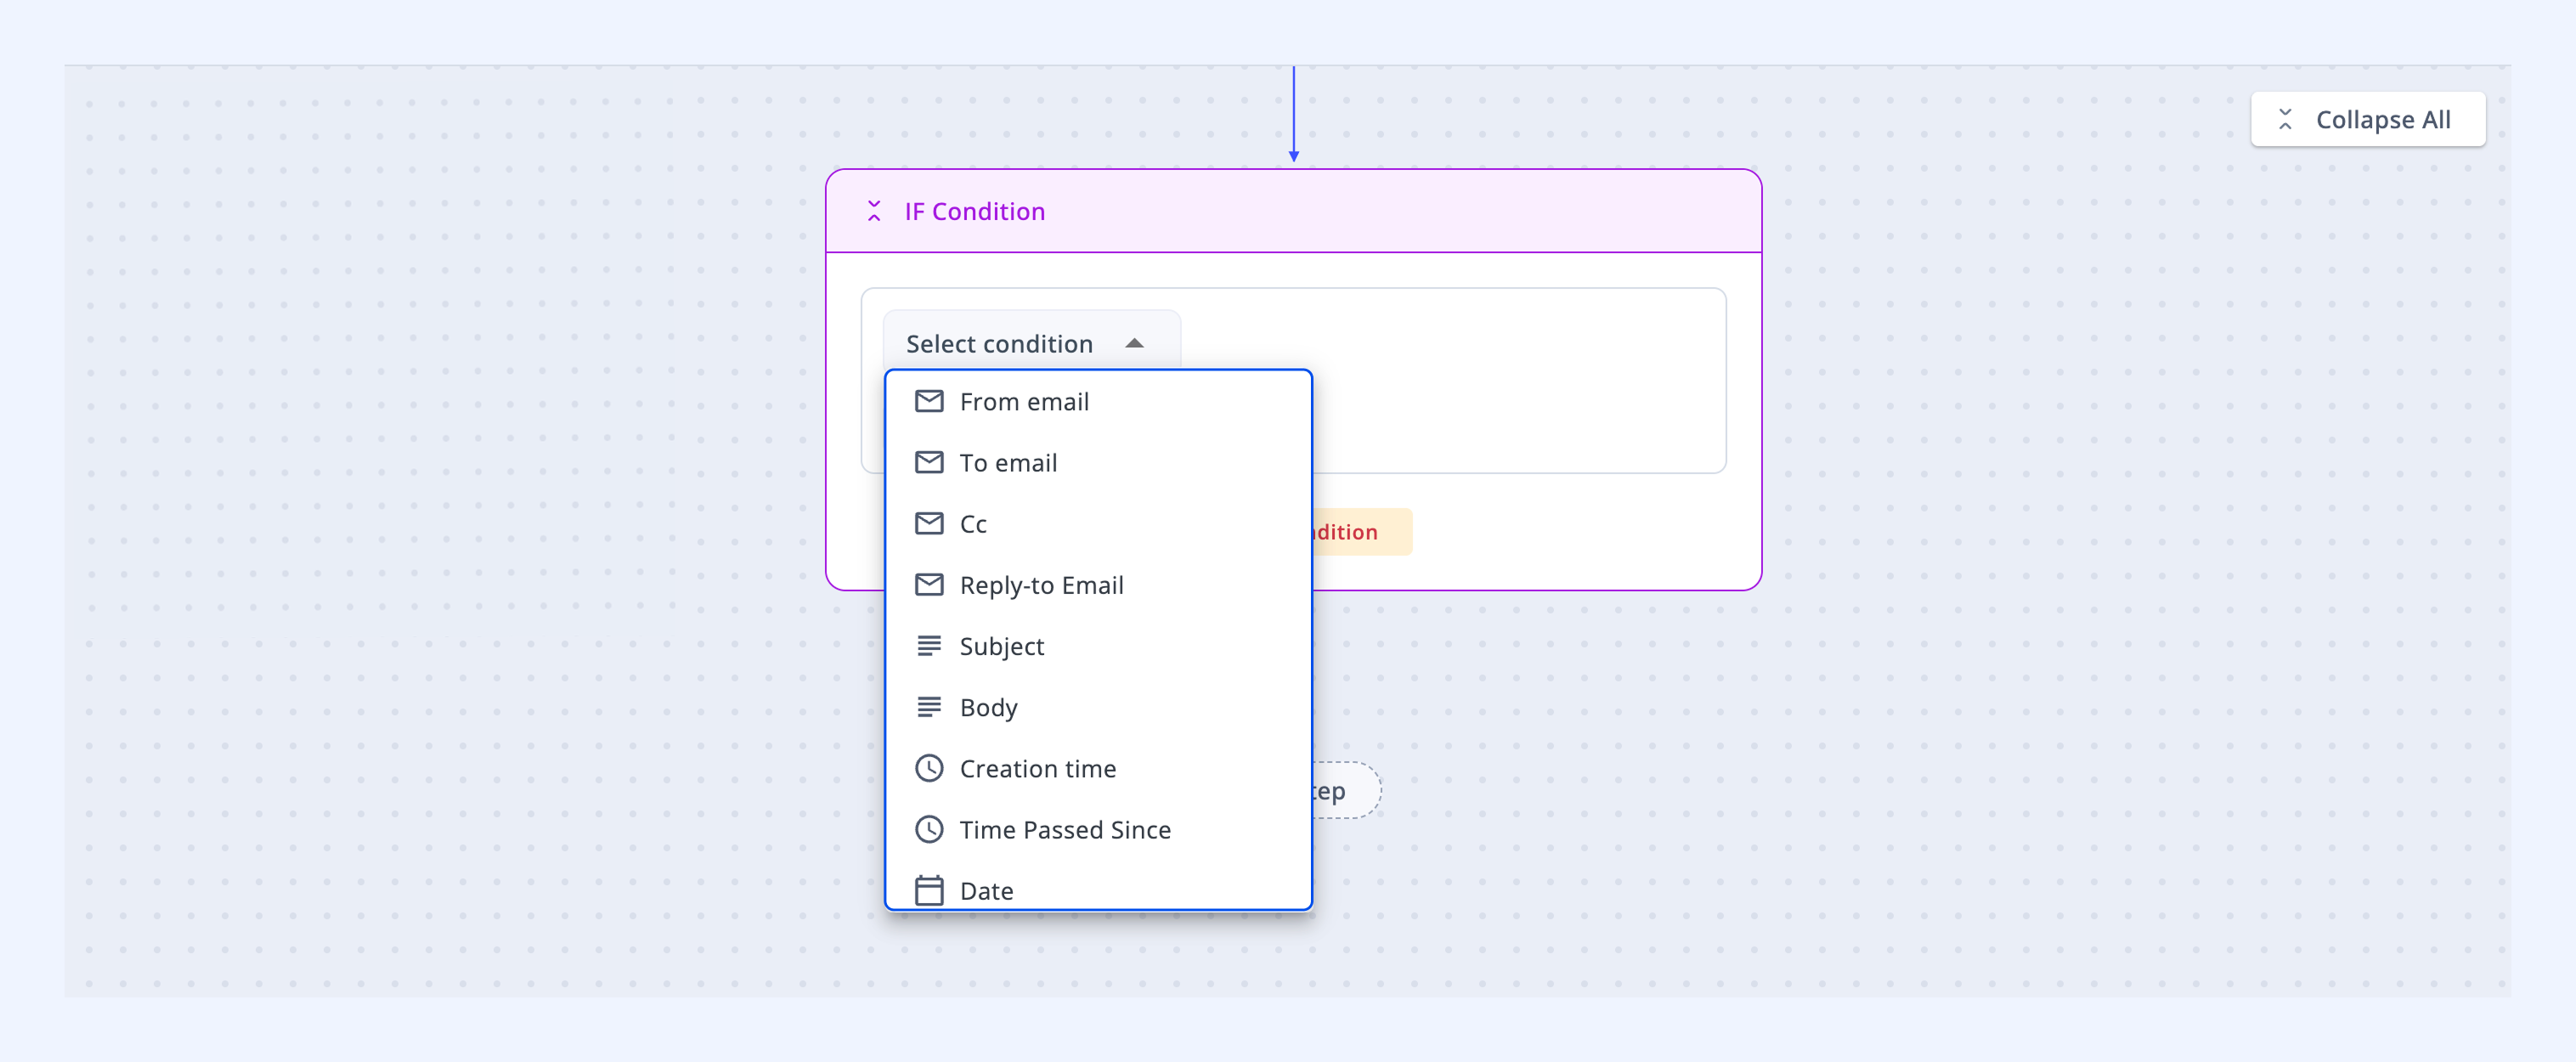Collapse the IF Condition block using its chevron icon
This screenshot has width=2576, height=1062.
tap(874, 211)
